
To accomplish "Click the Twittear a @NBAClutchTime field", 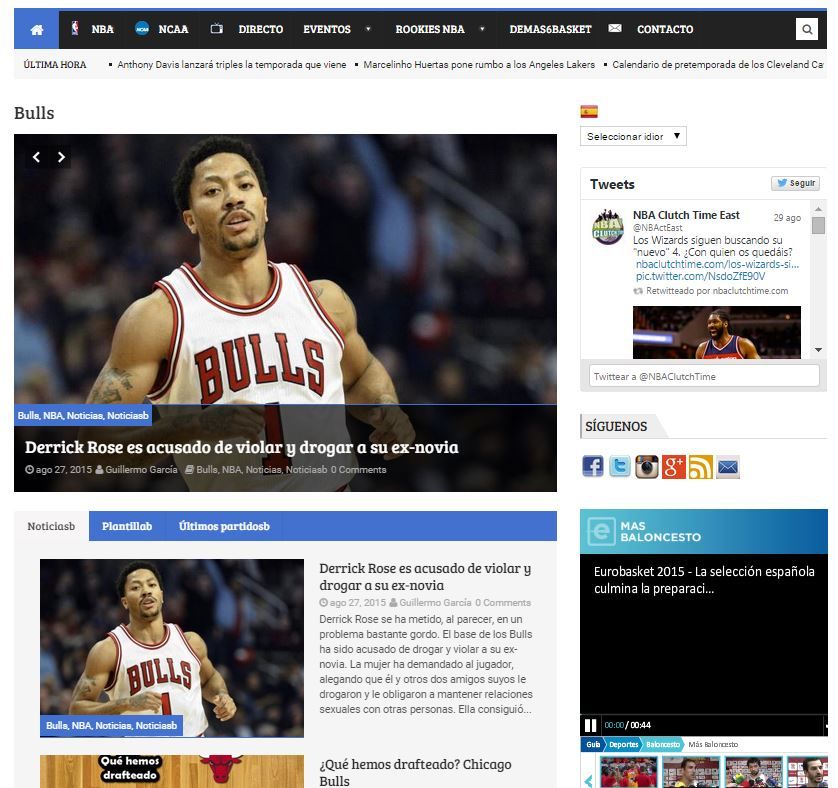I will 704,376.
